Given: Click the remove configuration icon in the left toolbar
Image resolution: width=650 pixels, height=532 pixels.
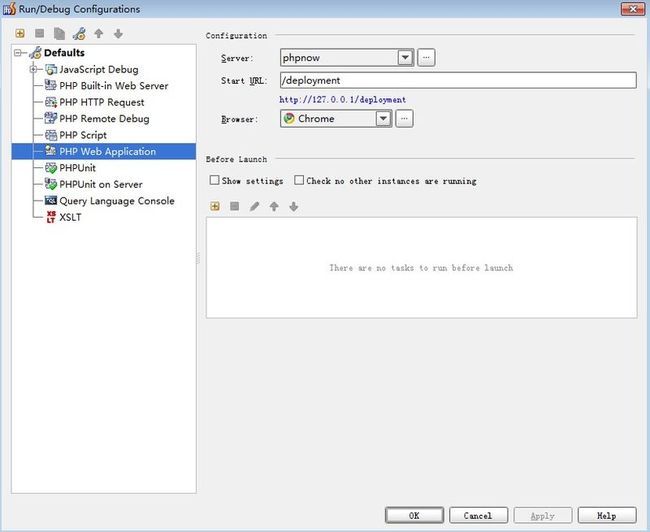Looking at the screenshot, I should [39, 33].
